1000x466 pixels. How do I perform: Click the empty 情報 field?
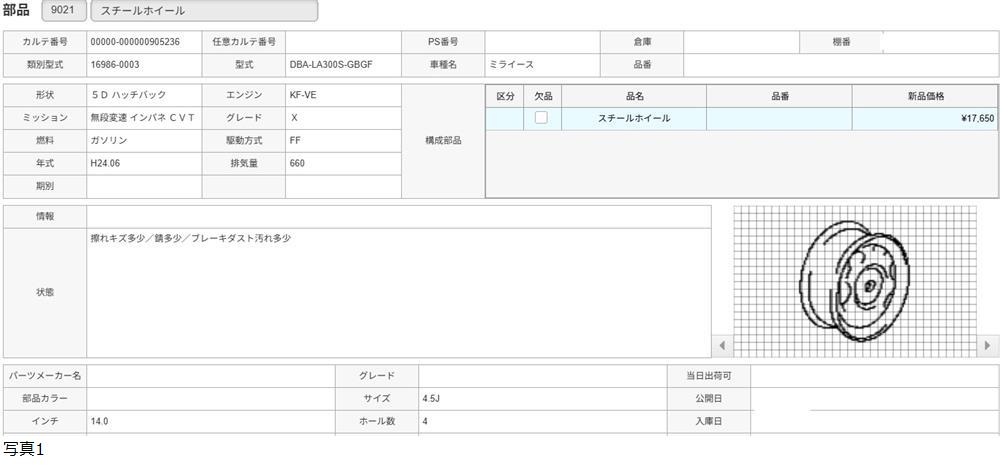pyautogui.click(x=398, y=216)
